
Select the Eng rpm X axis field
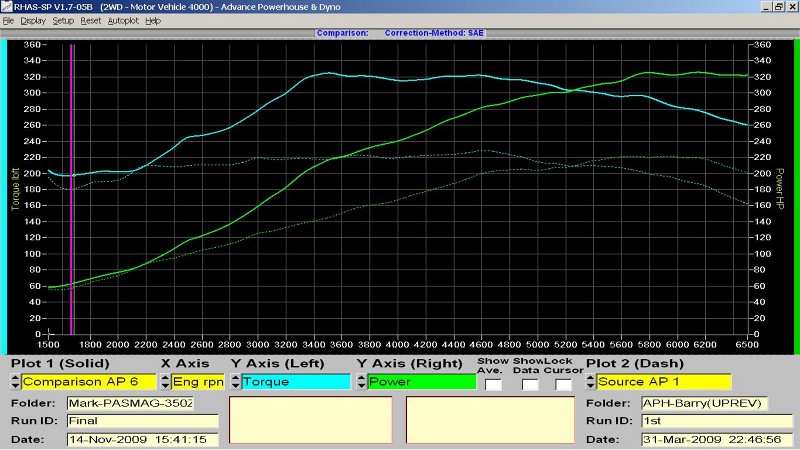[x=198, y=382]
